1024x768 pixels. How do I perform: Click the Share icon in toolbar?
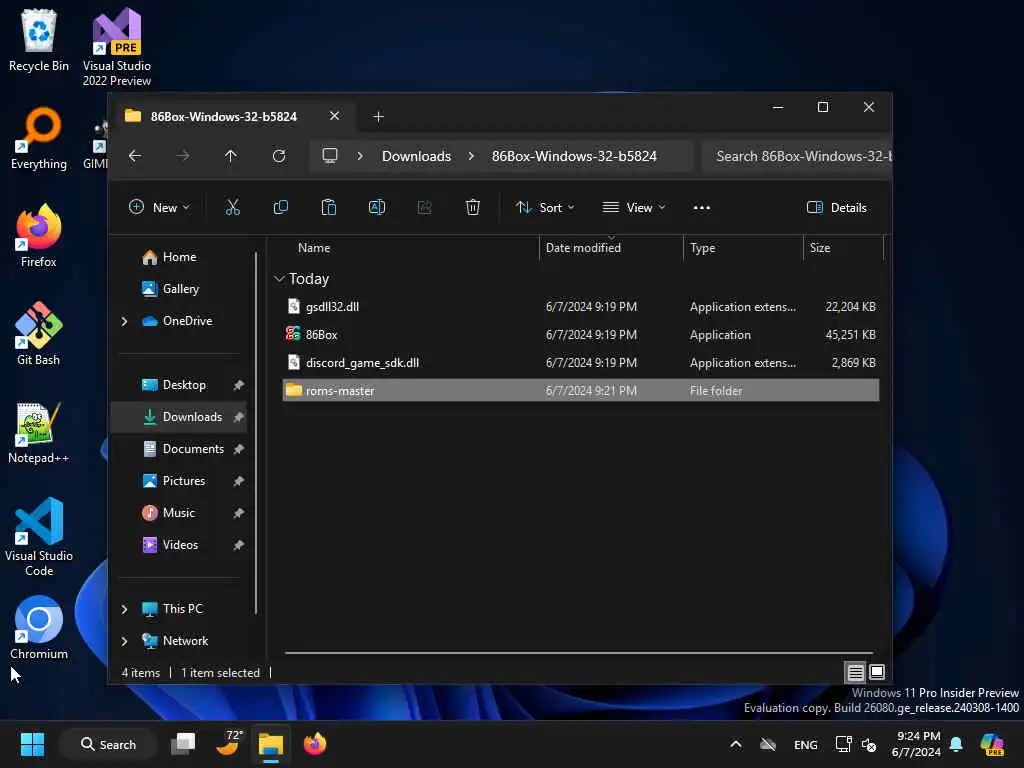point(424,208)
